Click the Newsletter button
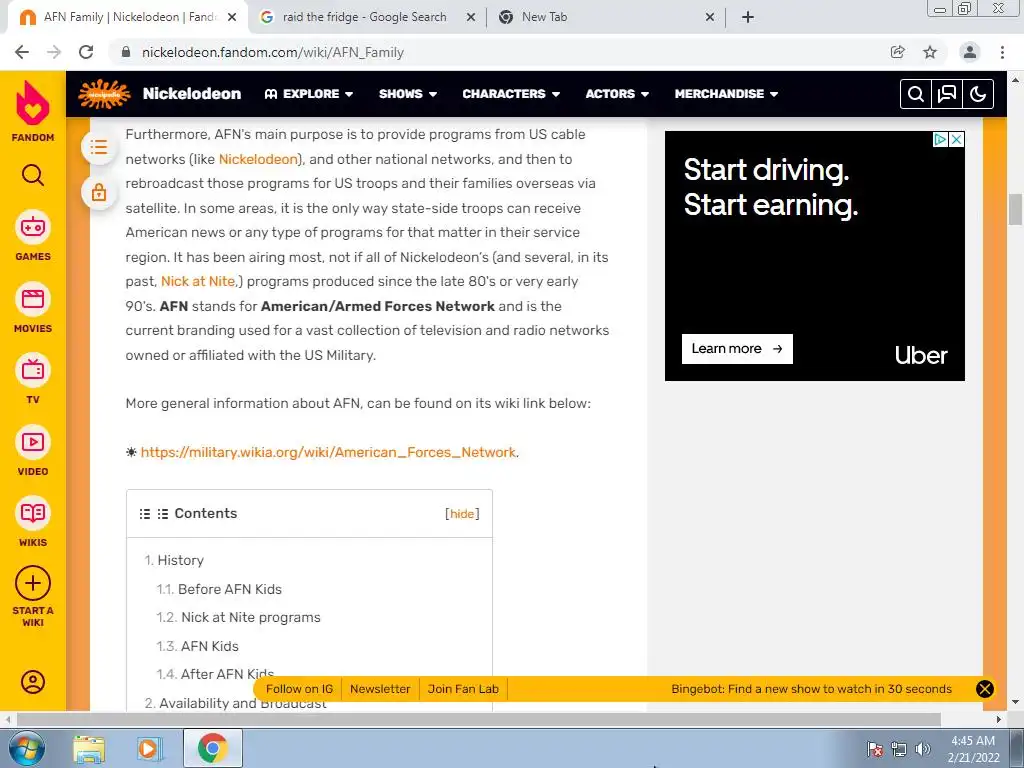 pyautogui.click(x=380, y=689)
